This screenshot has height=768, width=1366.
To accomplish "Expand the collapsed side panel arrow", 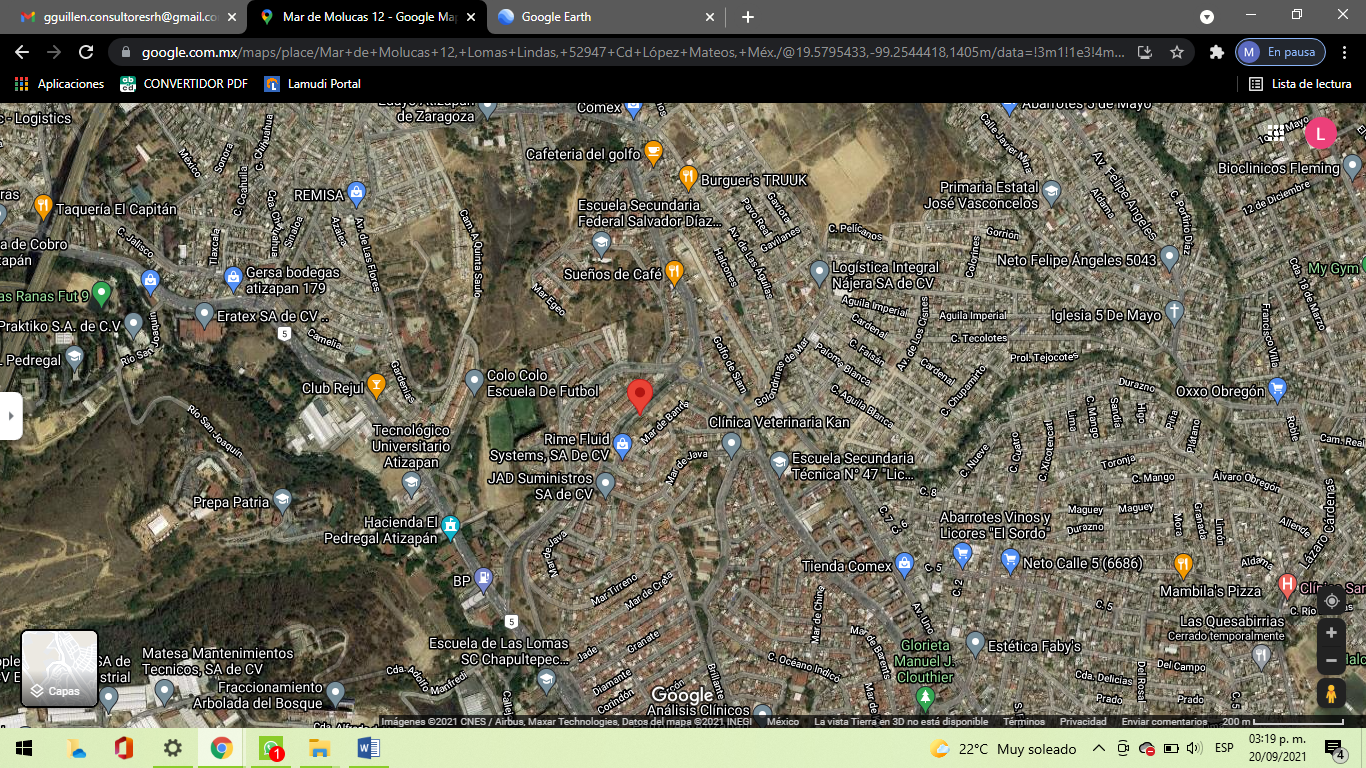I will 10,416.
